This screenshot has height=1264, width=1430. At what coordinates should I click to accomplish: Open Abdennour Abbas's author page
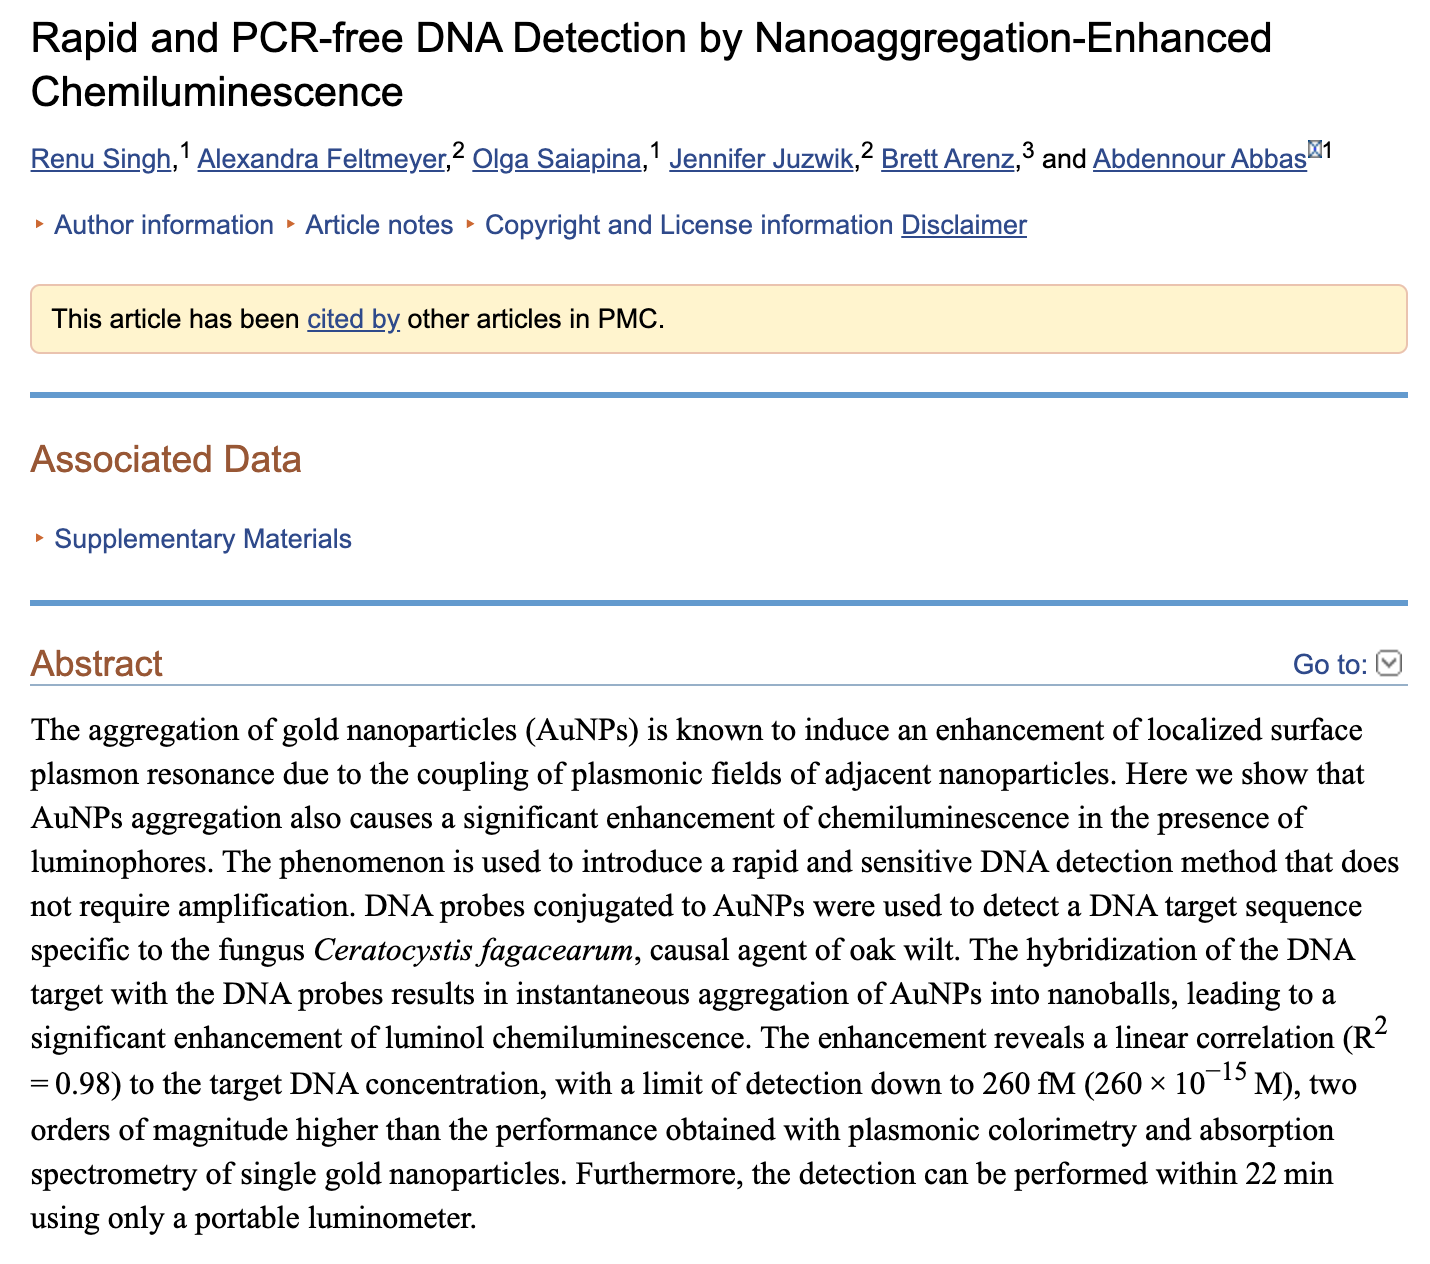click(x=1198, y=158)
